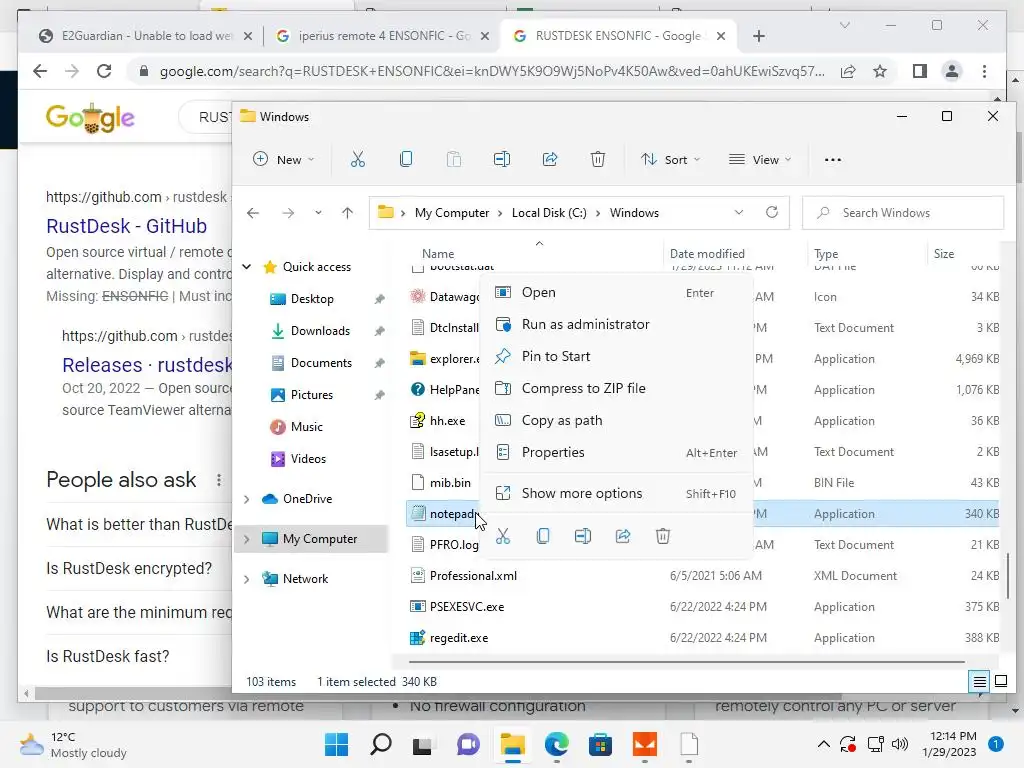The image size is (1024, 768).
Task: Open the Sort dropdown in Explorer
Action: 670,159
